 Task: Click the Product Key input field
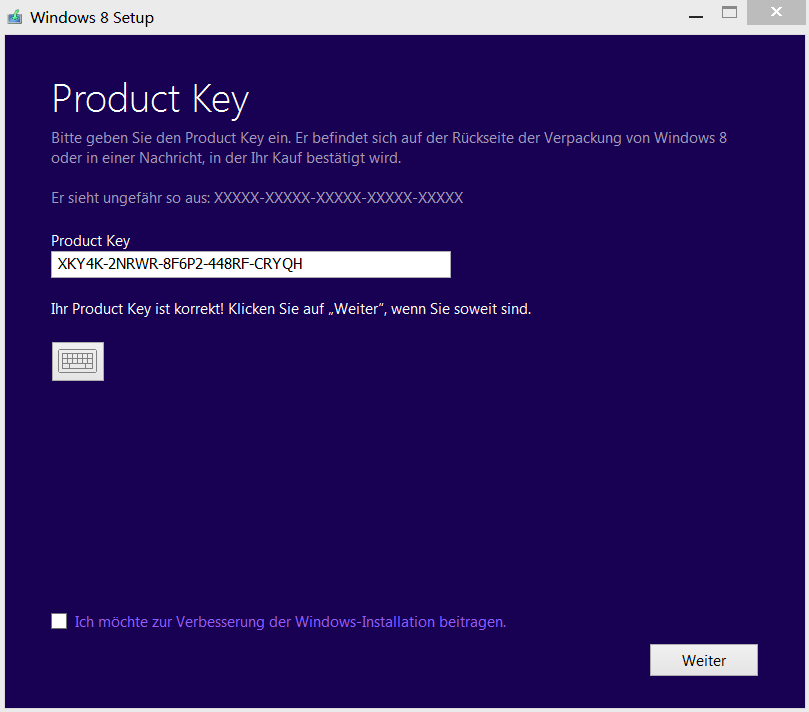point(251,264)
